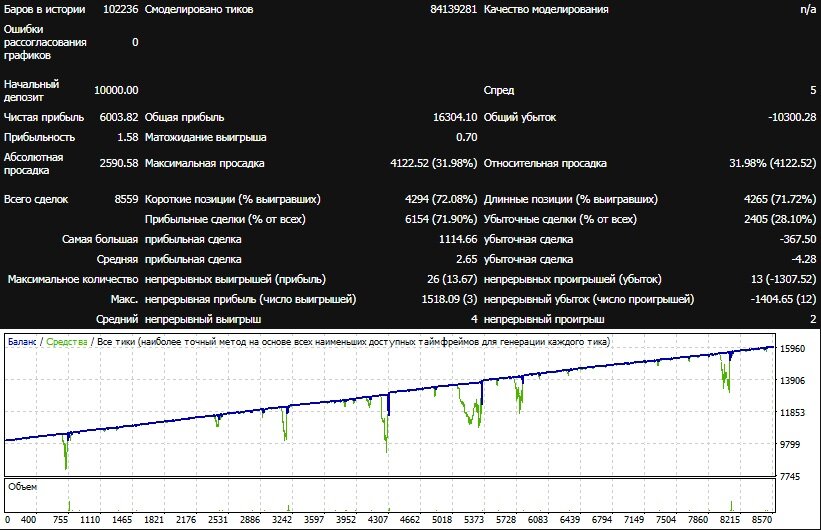Image resolution: width=821 pixels, height=530 pixels.
Task: Select short positions value 4294 (72.08%)
Action: click(x=441, y=200)
